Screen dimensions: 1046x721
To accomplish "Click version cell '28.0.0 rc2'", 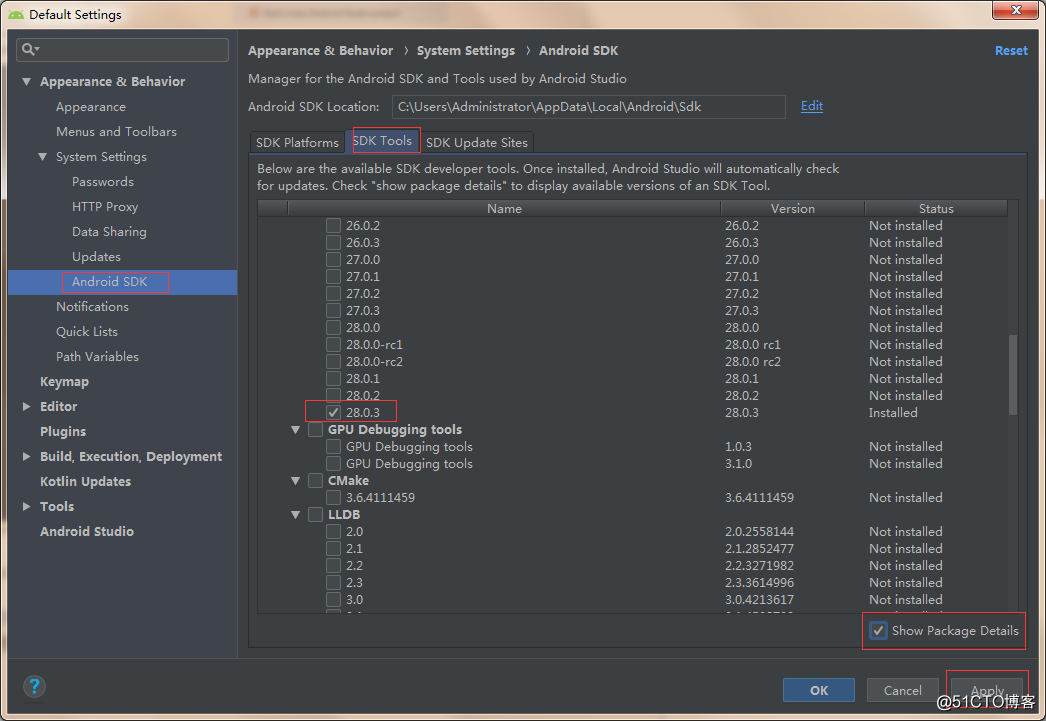I will pyautogui.click(x=752, y=362).
